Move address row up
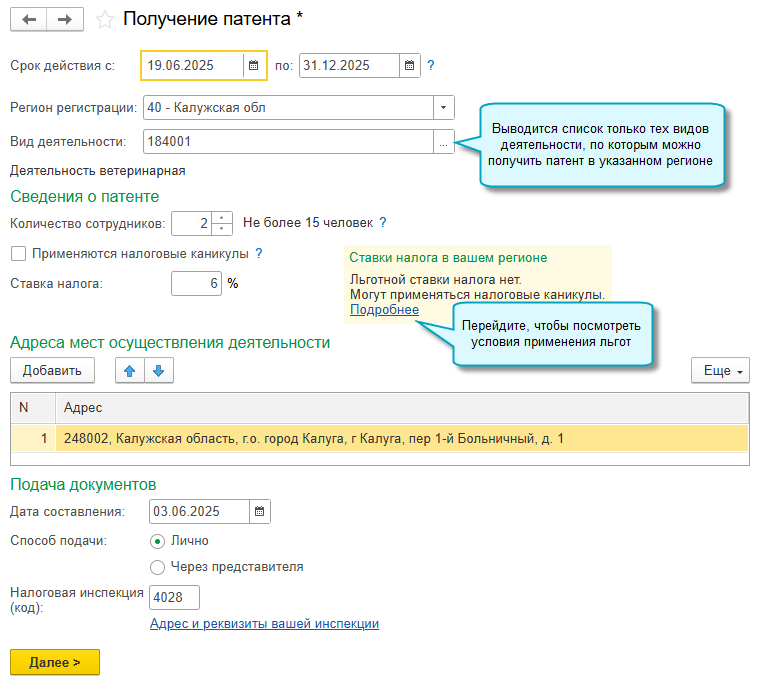This screenshot has height=688, width=760. [129, 371]
